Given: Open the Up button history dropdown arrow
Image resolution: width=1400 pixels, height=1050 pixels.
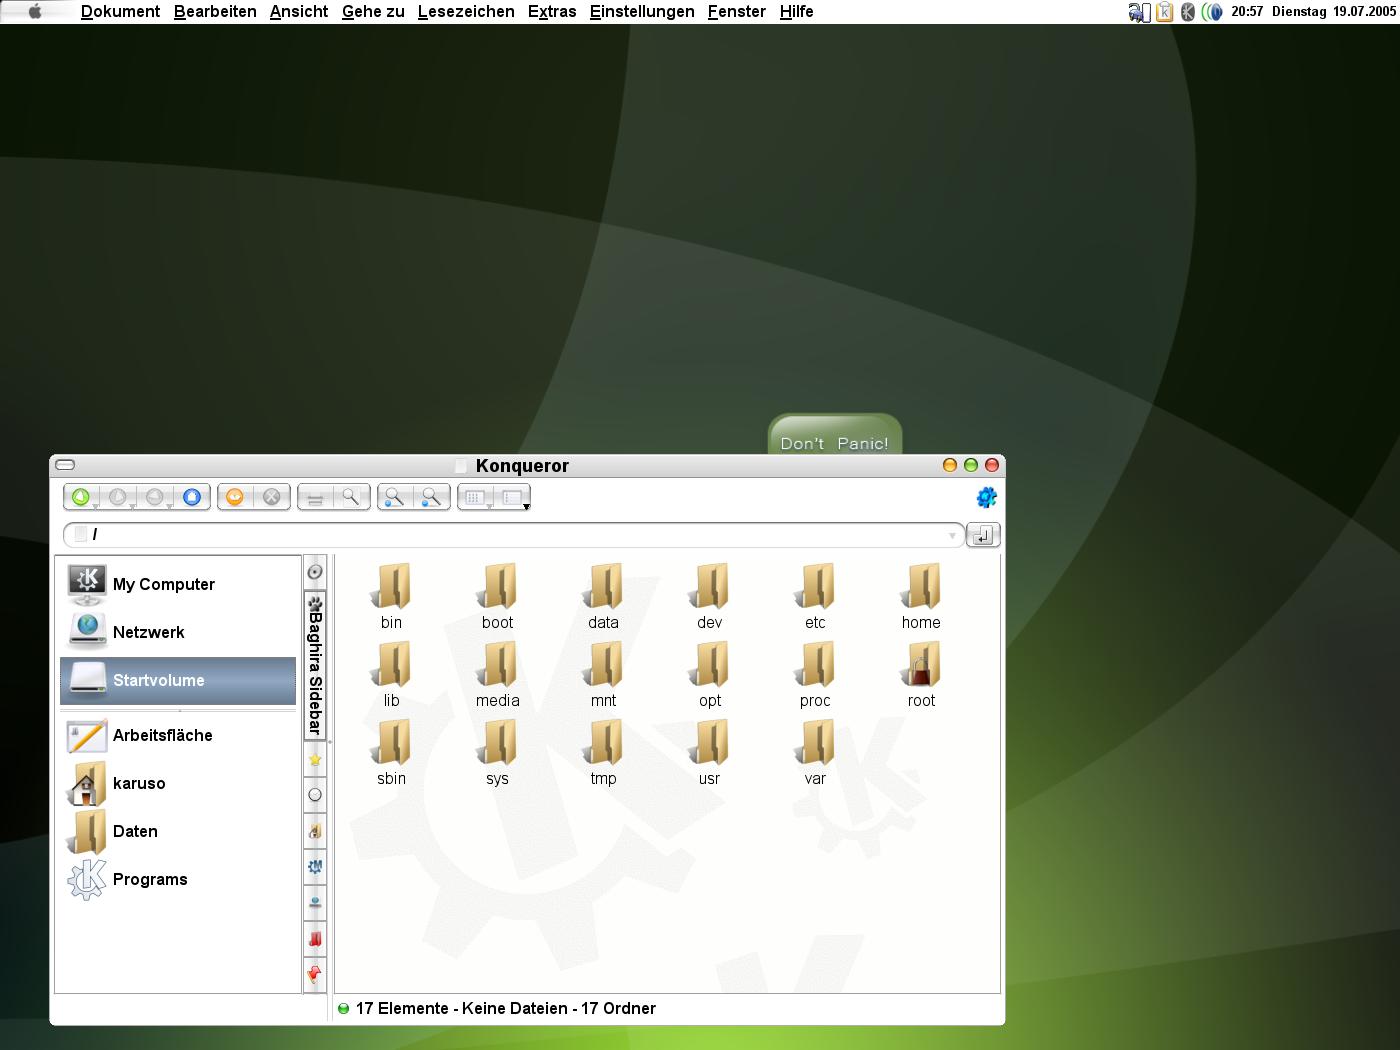Looking at the screenshot, I should 96,507.
